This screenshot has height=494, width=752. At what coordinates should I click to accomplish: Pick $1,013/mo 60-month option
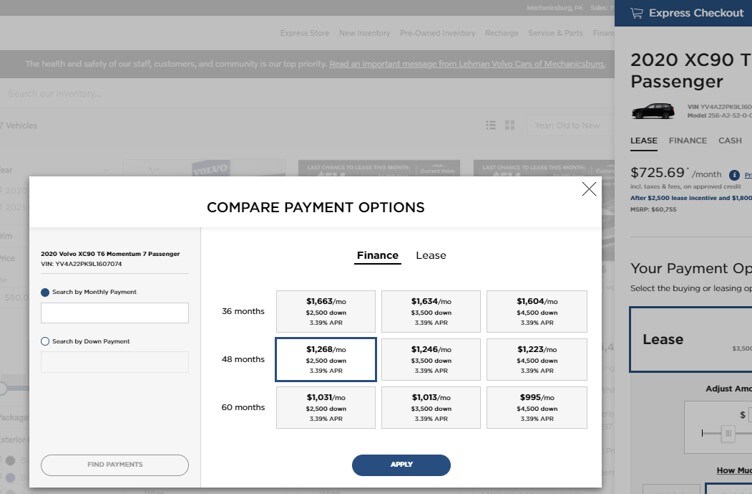[431, 407]
